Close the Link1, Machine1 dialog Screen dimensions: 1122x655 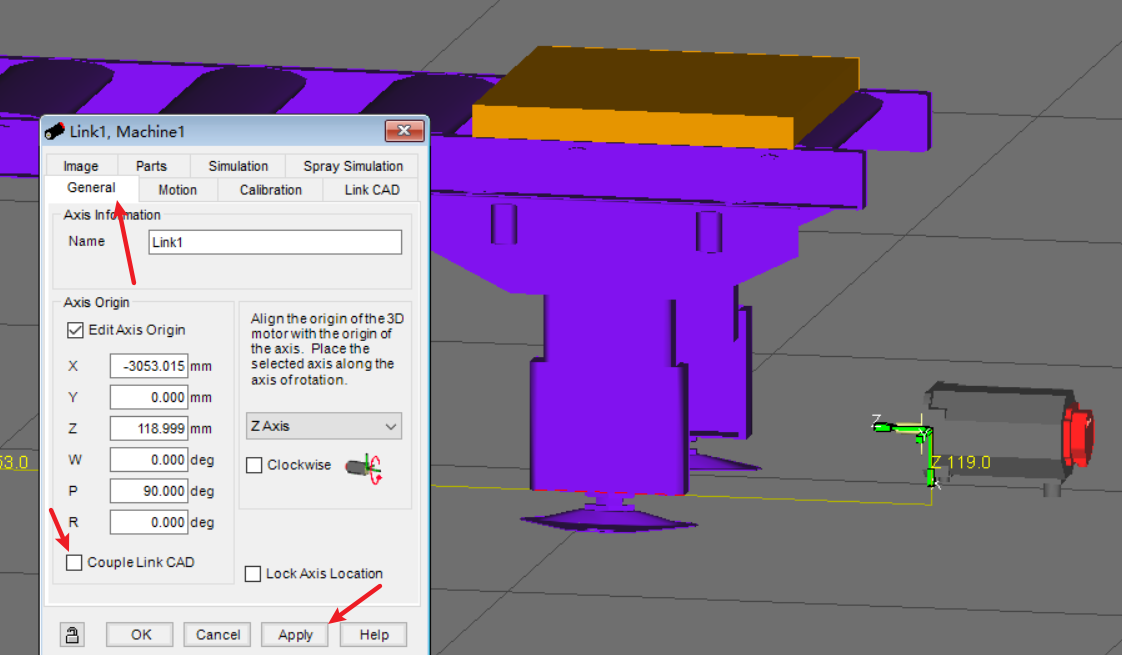click(404, 130)
